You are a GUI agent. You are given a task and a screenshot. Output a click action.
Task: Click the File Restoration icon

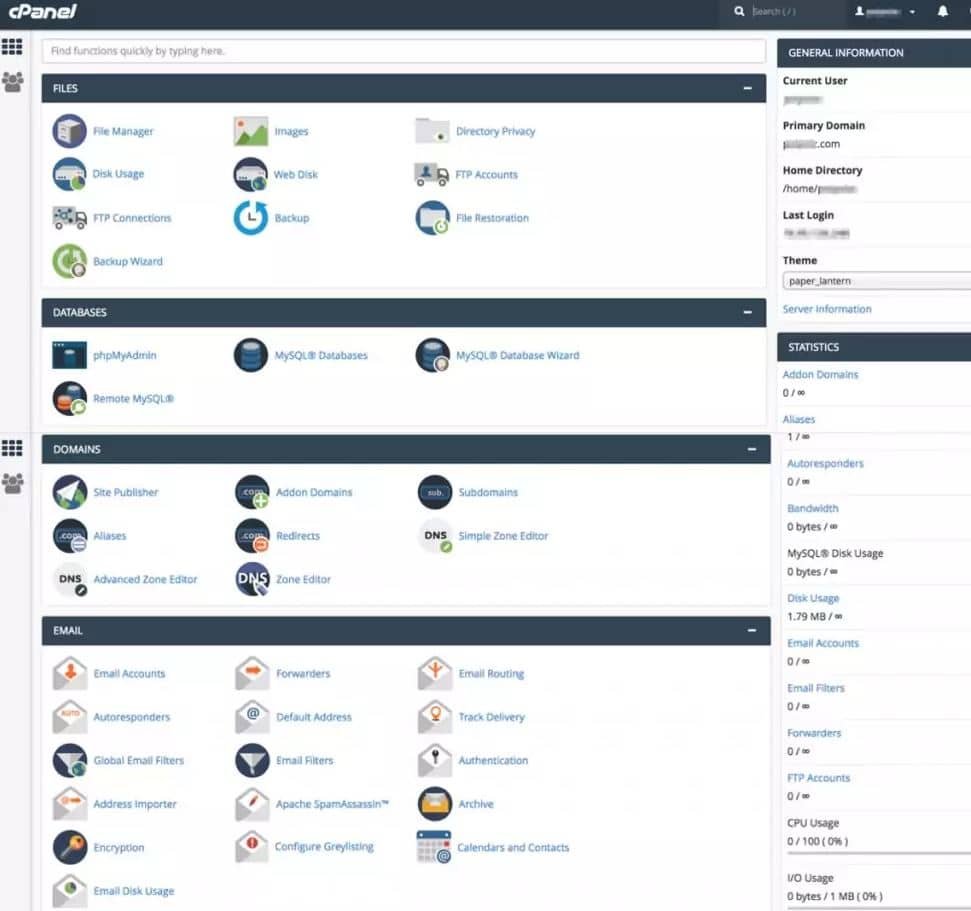tap(432, 218)
